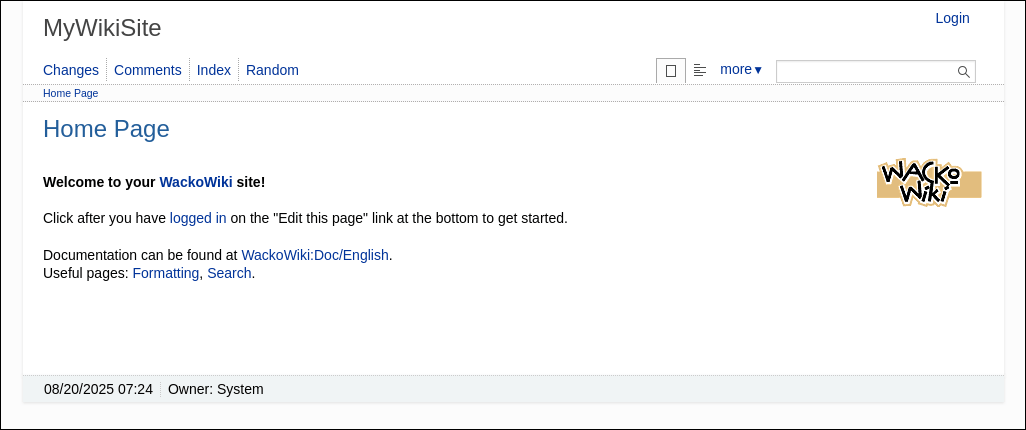The image size is (1026, 430).
Task: Expand the 'more' dropdown menu
Action: (741, 69)
